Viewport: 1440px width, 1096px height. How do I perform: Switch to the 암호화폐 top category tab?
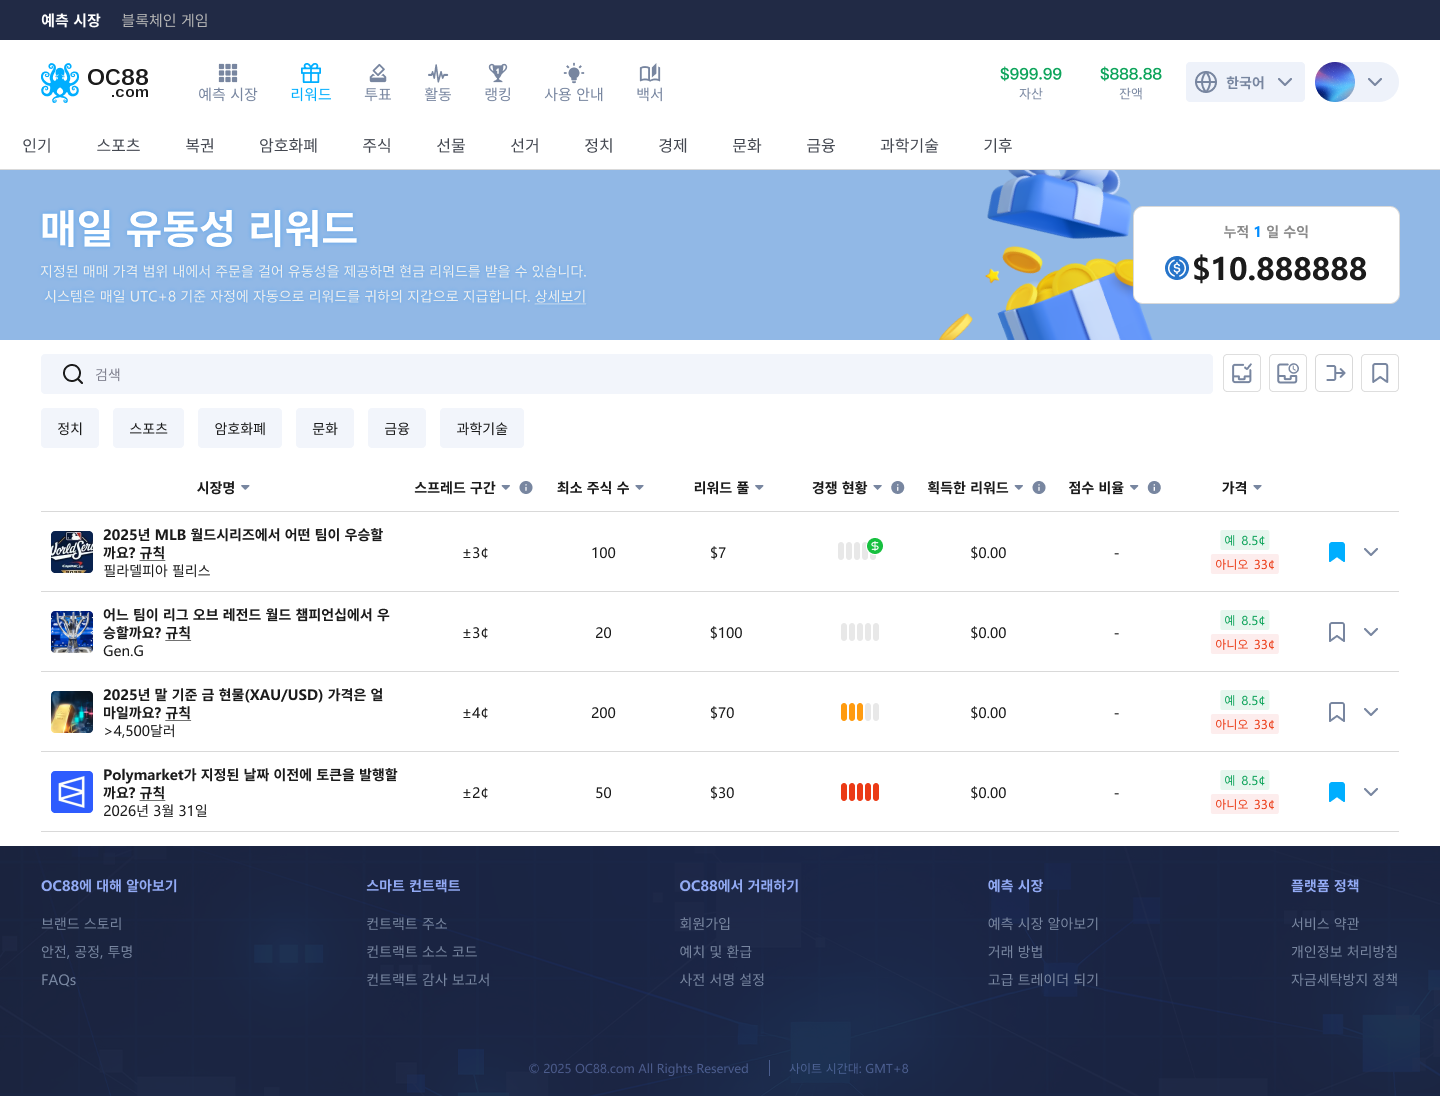pyautogui.click(x=288, y=146)
